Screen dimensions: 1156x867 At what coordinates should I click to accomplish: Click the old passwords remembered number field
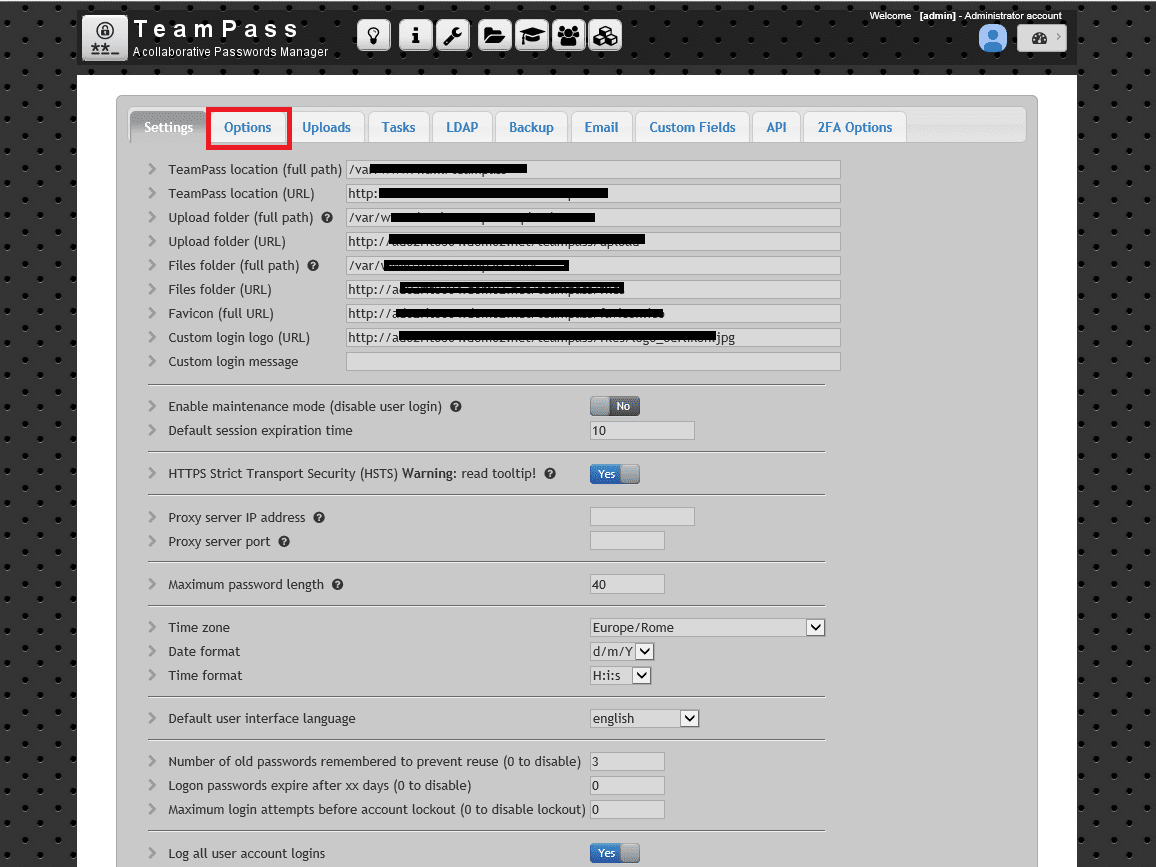pyautogui.click(x=627, y=762)
